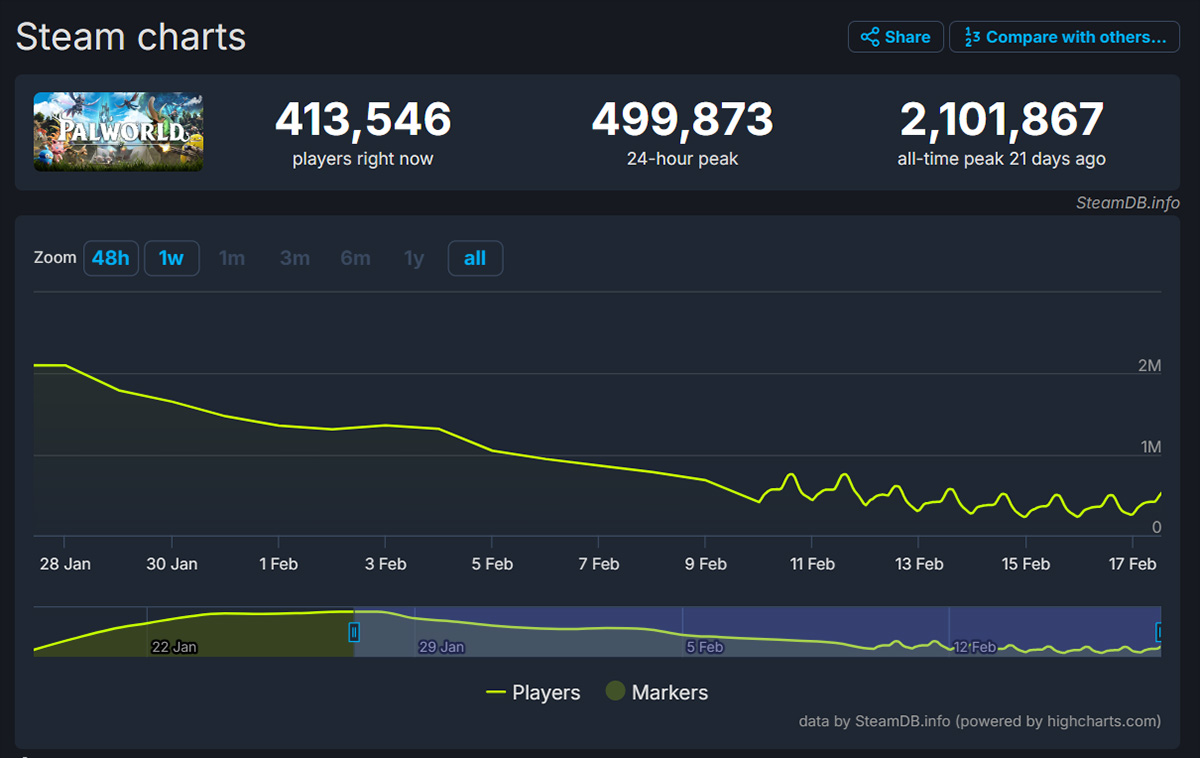The image size is (1200, 758).
Task: Click the 3 Feb axis label
Action: (385, 564)
